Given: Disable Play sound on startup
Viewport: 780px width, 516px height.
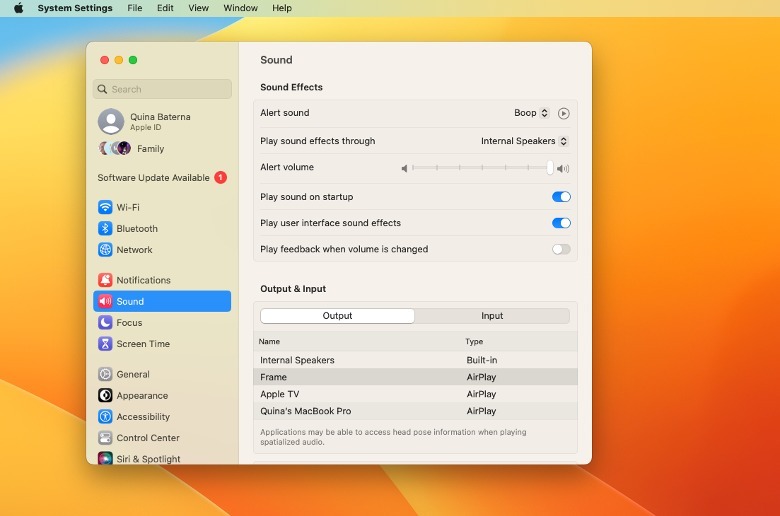Looking at the screenshot, I should pyautogui.click(x=561, y=197).
